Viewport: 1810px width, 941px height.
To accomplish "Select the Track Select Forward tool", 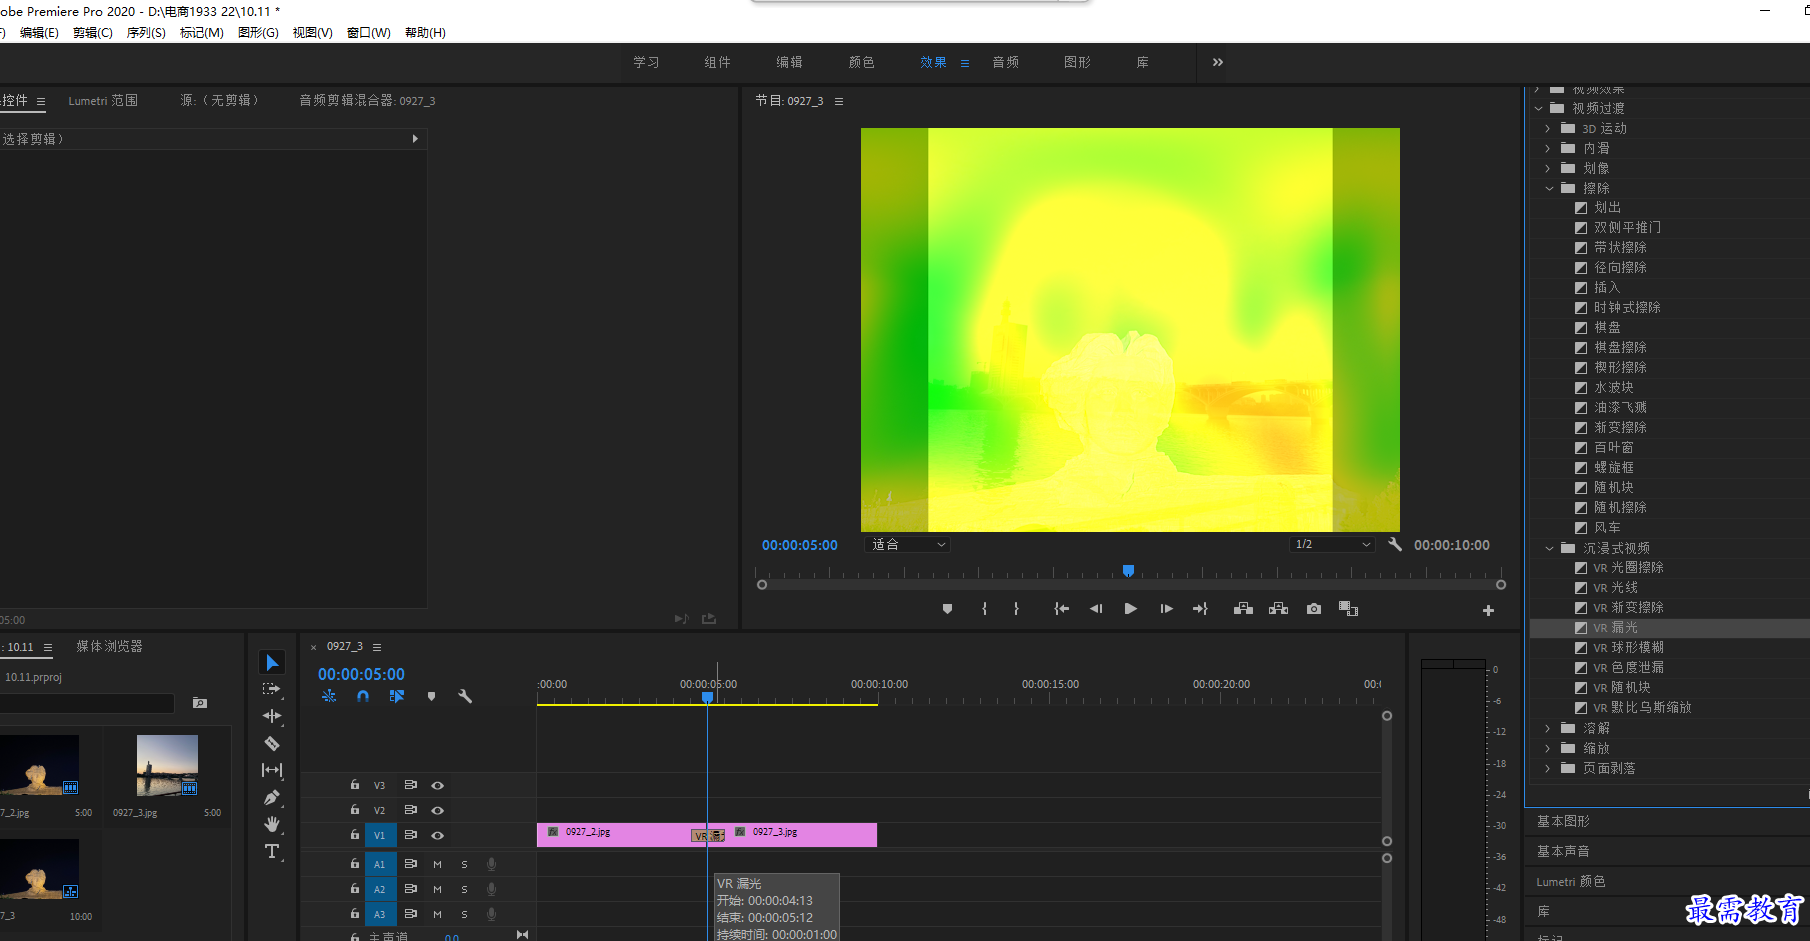I will [272, 689].
